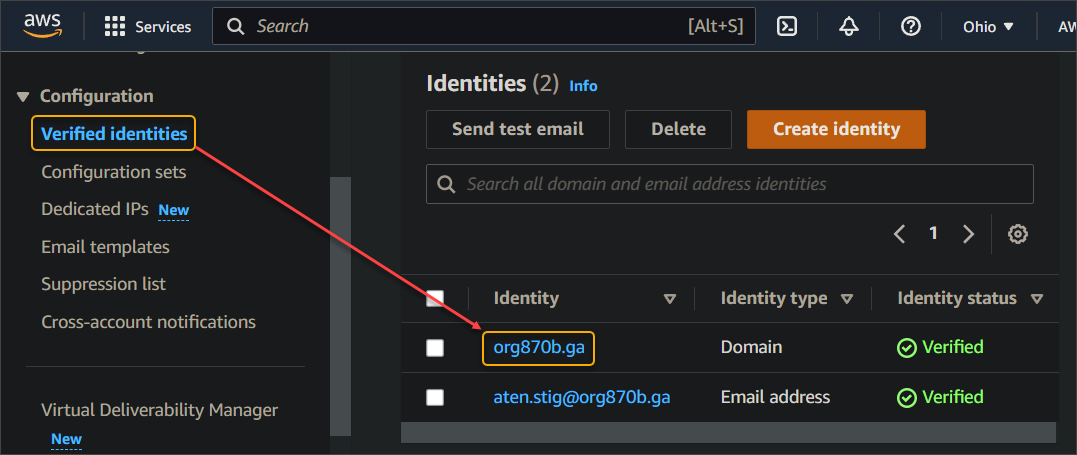Sort by the Identity column

click(670, 299)
